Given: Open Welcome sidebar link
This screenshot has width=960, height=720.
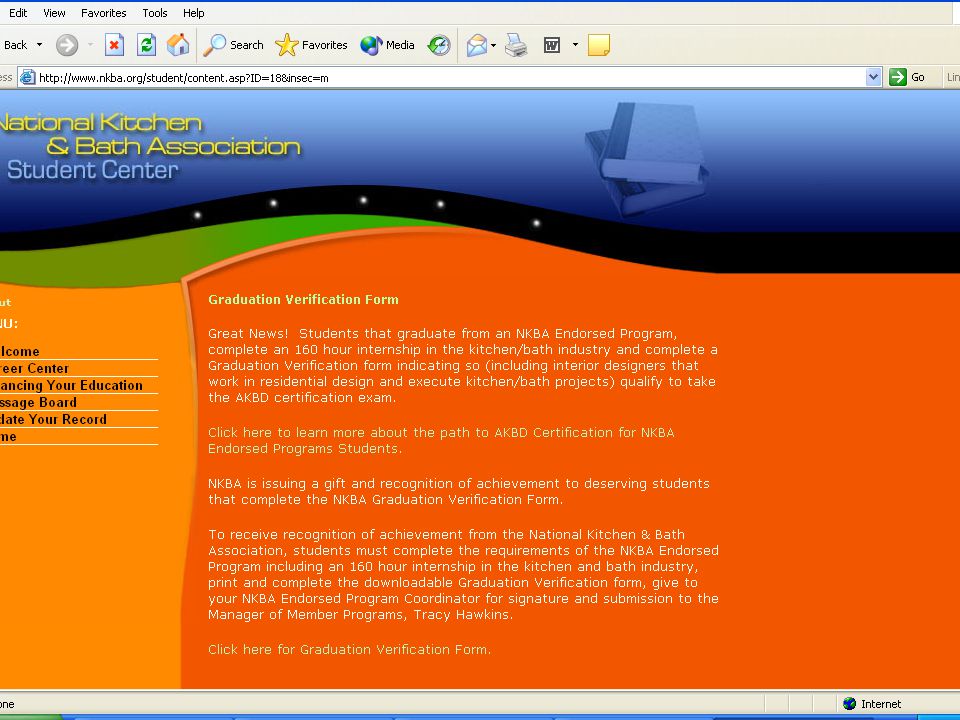Looking at the screenshot, I should [x=20, y=351].
